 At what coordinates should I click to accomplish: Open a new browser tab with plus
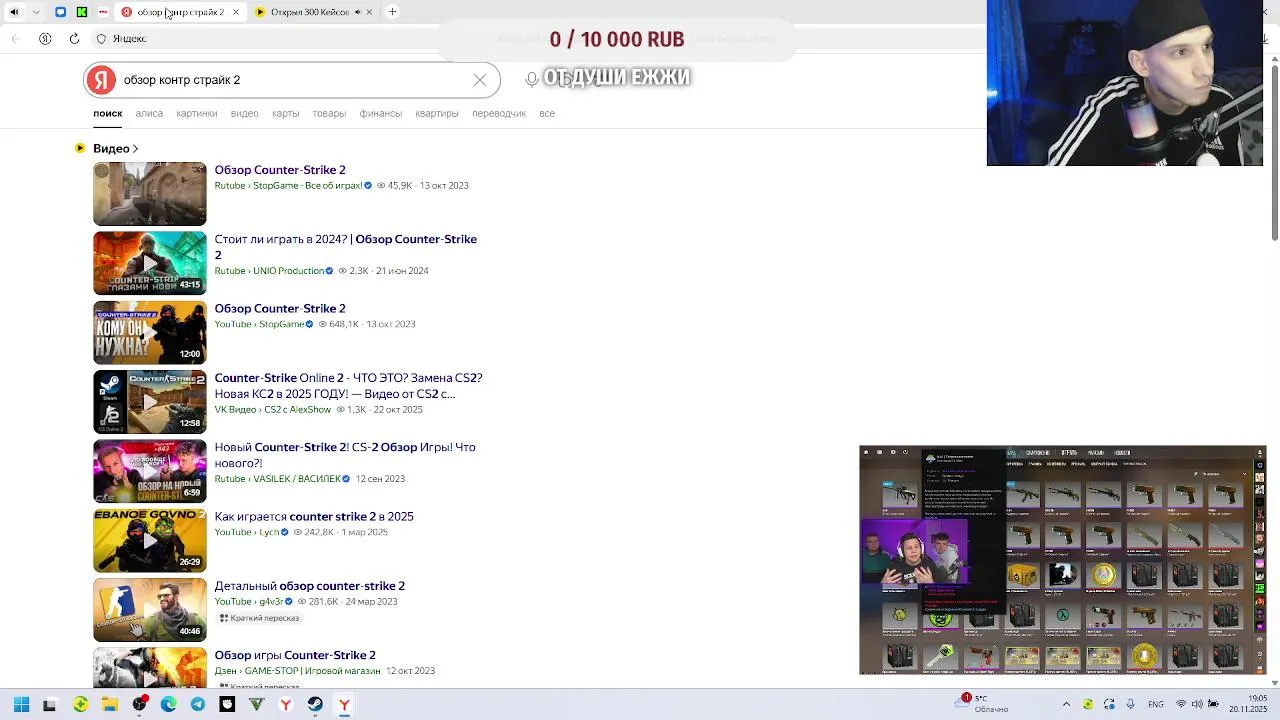pyautogui.click(x=392, y=12)
